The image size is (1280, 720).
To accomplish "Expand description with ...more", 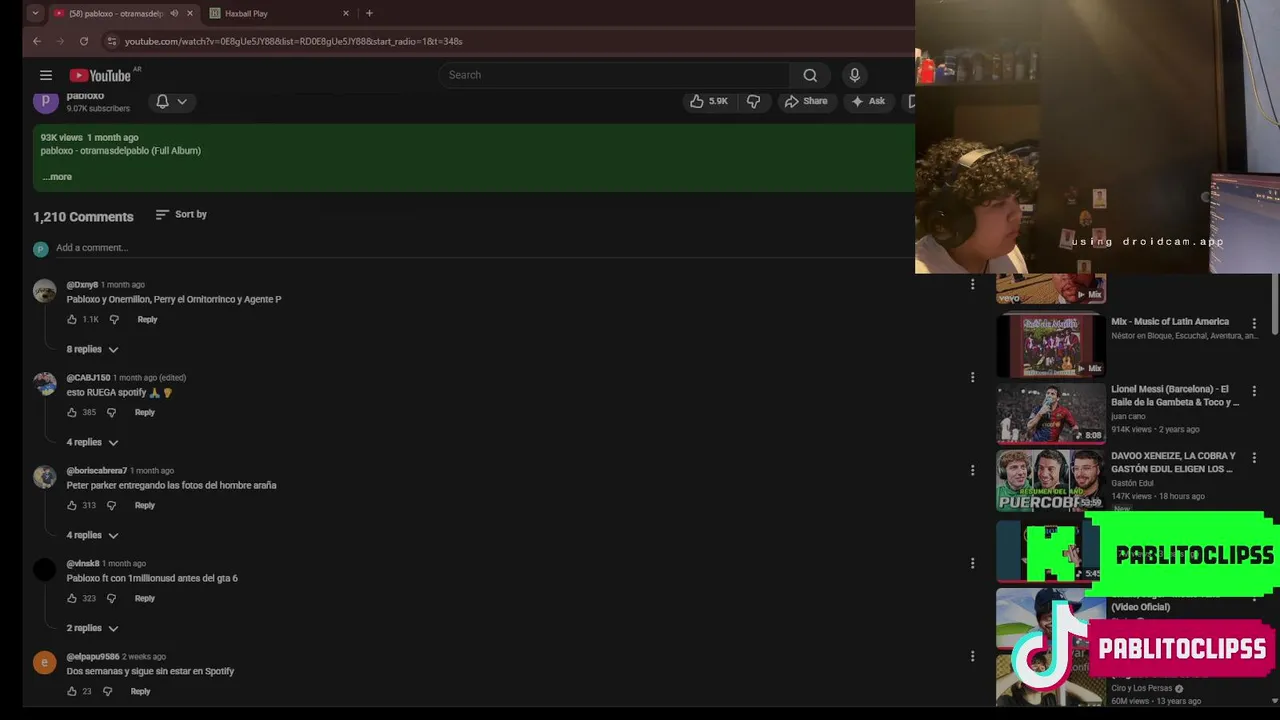I will [x=57, y=177].
